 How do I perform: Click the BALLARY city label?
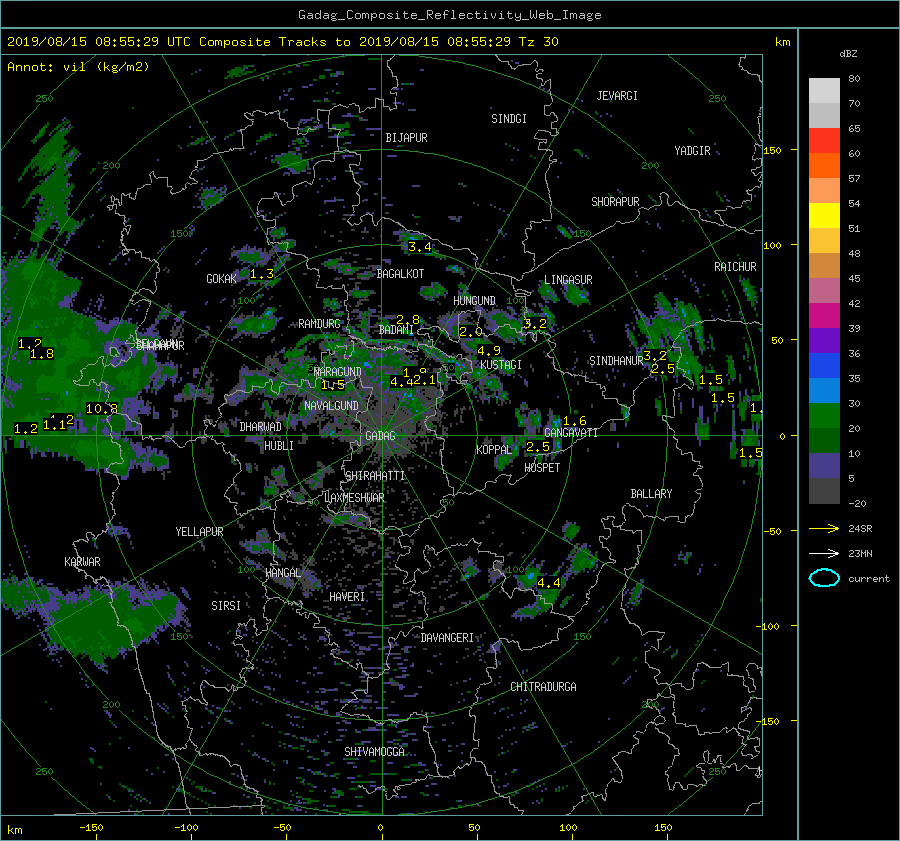pyautogui.click(x=651, y=494)
